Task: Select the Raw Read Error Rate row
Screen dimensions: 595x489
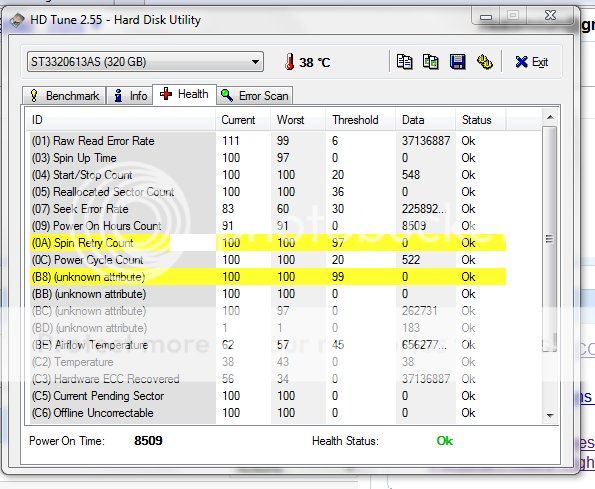Action: click(x=268, y=141)
